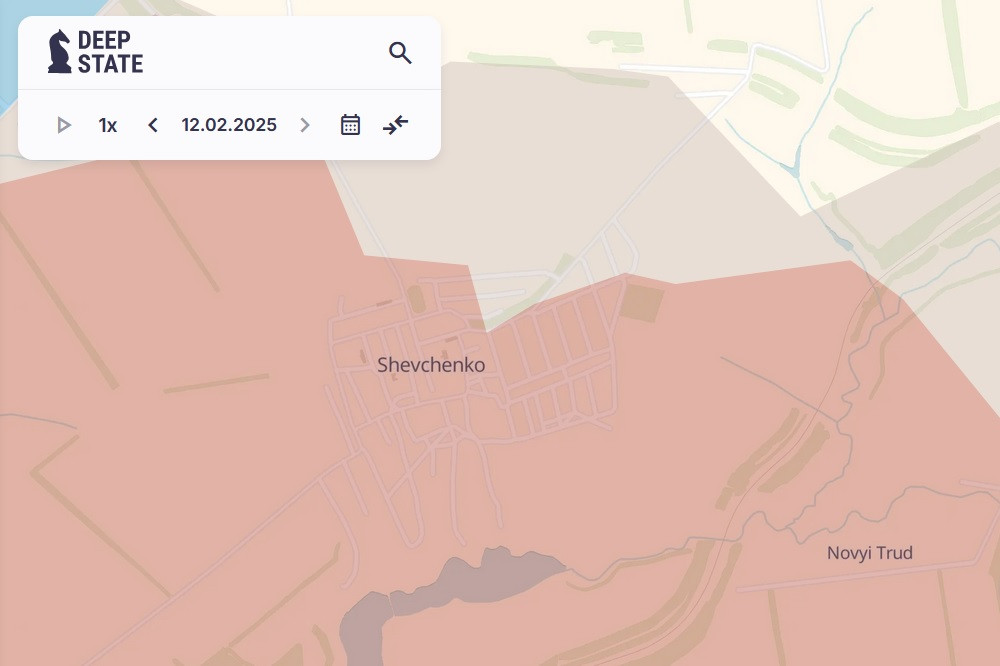Viewport: 1000px width, 666px height.
Task: Click the 12.02.2025 date text
Action: 229,125
